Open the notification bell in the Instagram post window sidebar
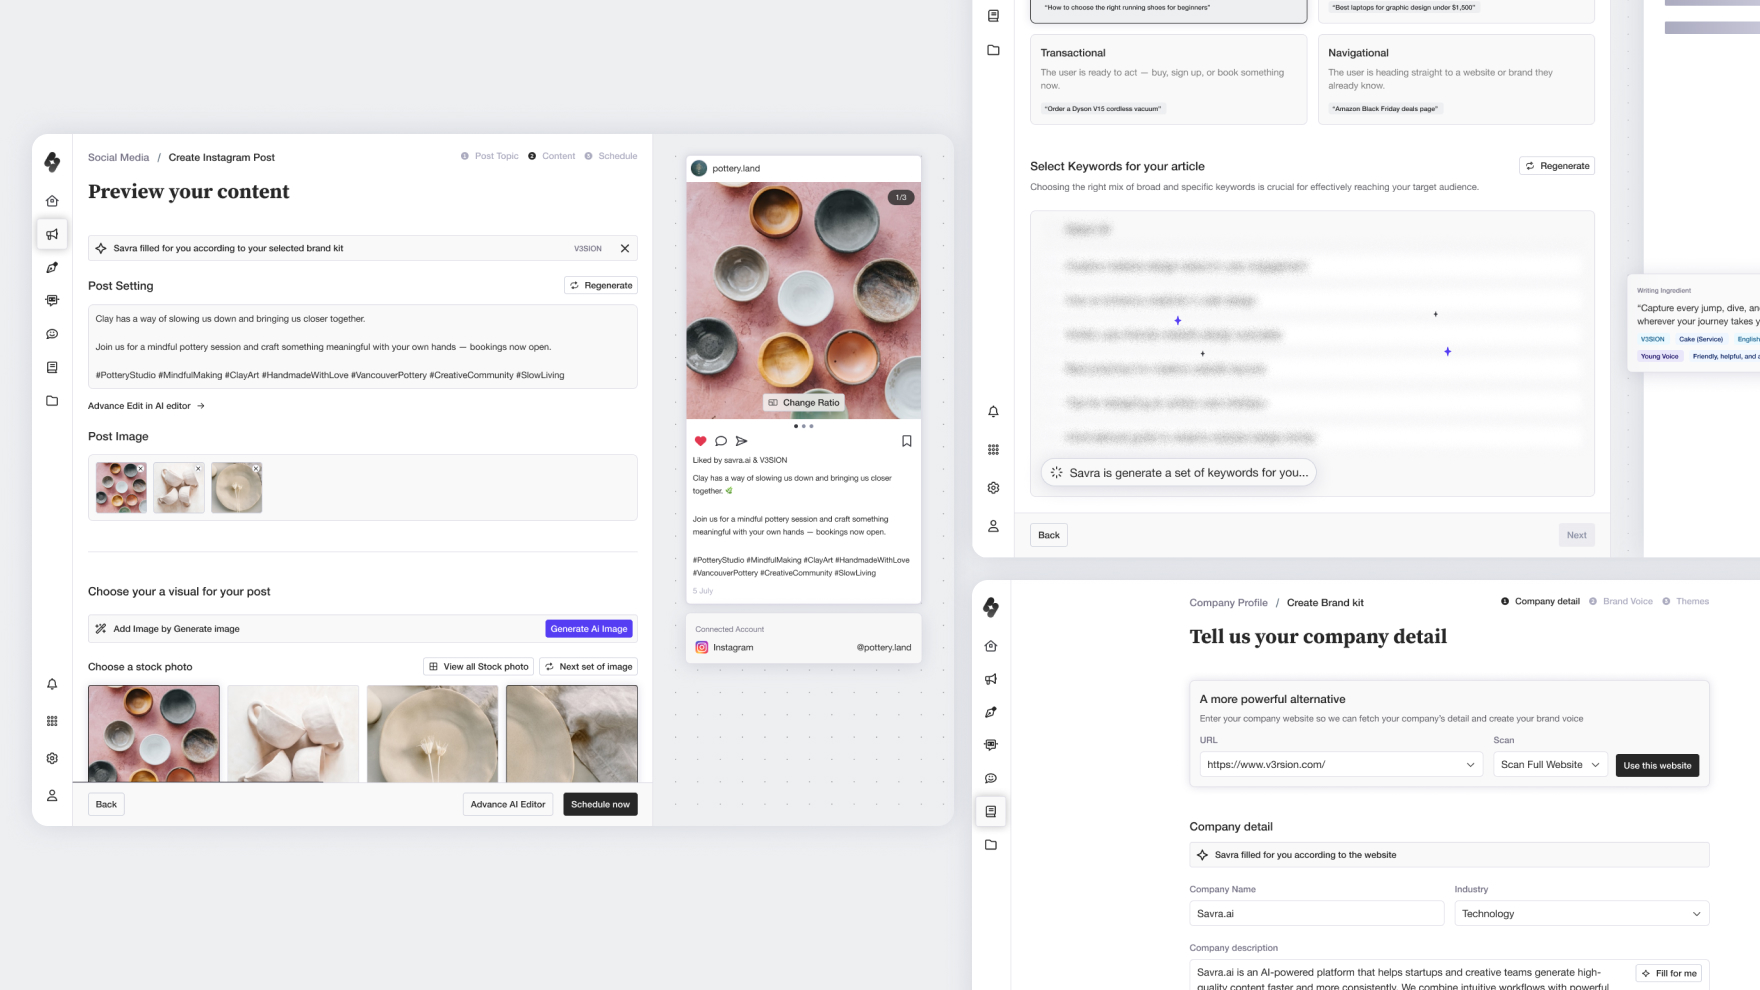The image size is (1760, 990). 52,684
